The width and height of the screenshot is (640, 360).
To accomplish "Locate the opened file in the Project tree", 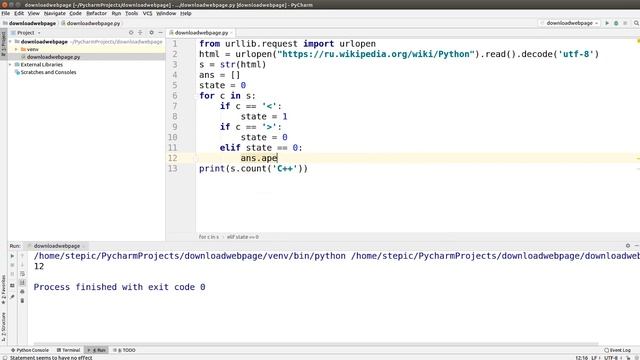I will [x=131, y=33].
